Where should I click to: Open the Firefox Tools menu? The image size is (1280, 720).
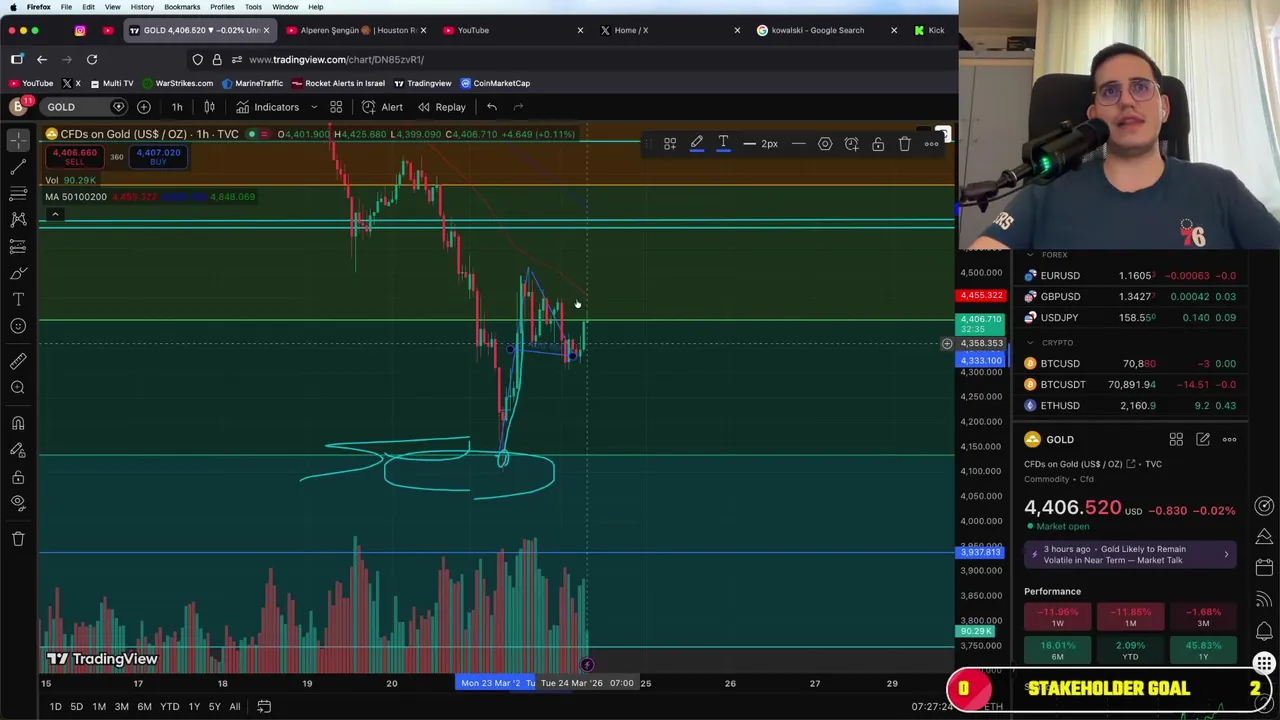(x=253, y=7)
